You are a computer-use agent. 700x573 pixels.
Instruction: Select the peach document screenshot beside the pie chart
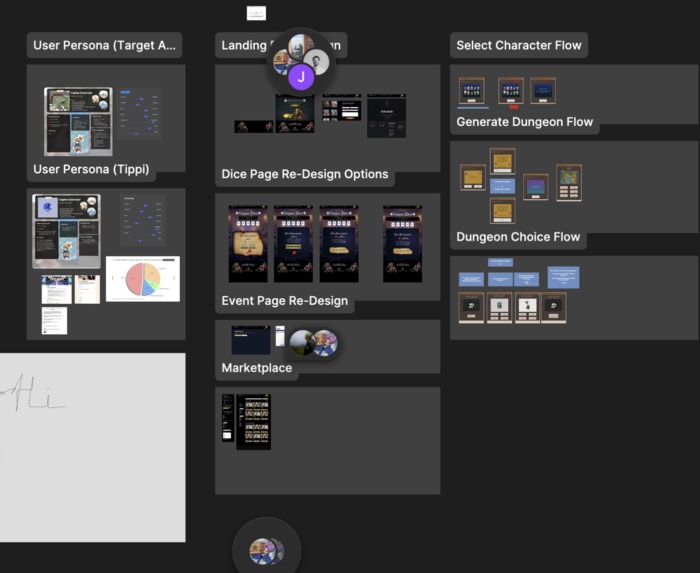(87, 289)
